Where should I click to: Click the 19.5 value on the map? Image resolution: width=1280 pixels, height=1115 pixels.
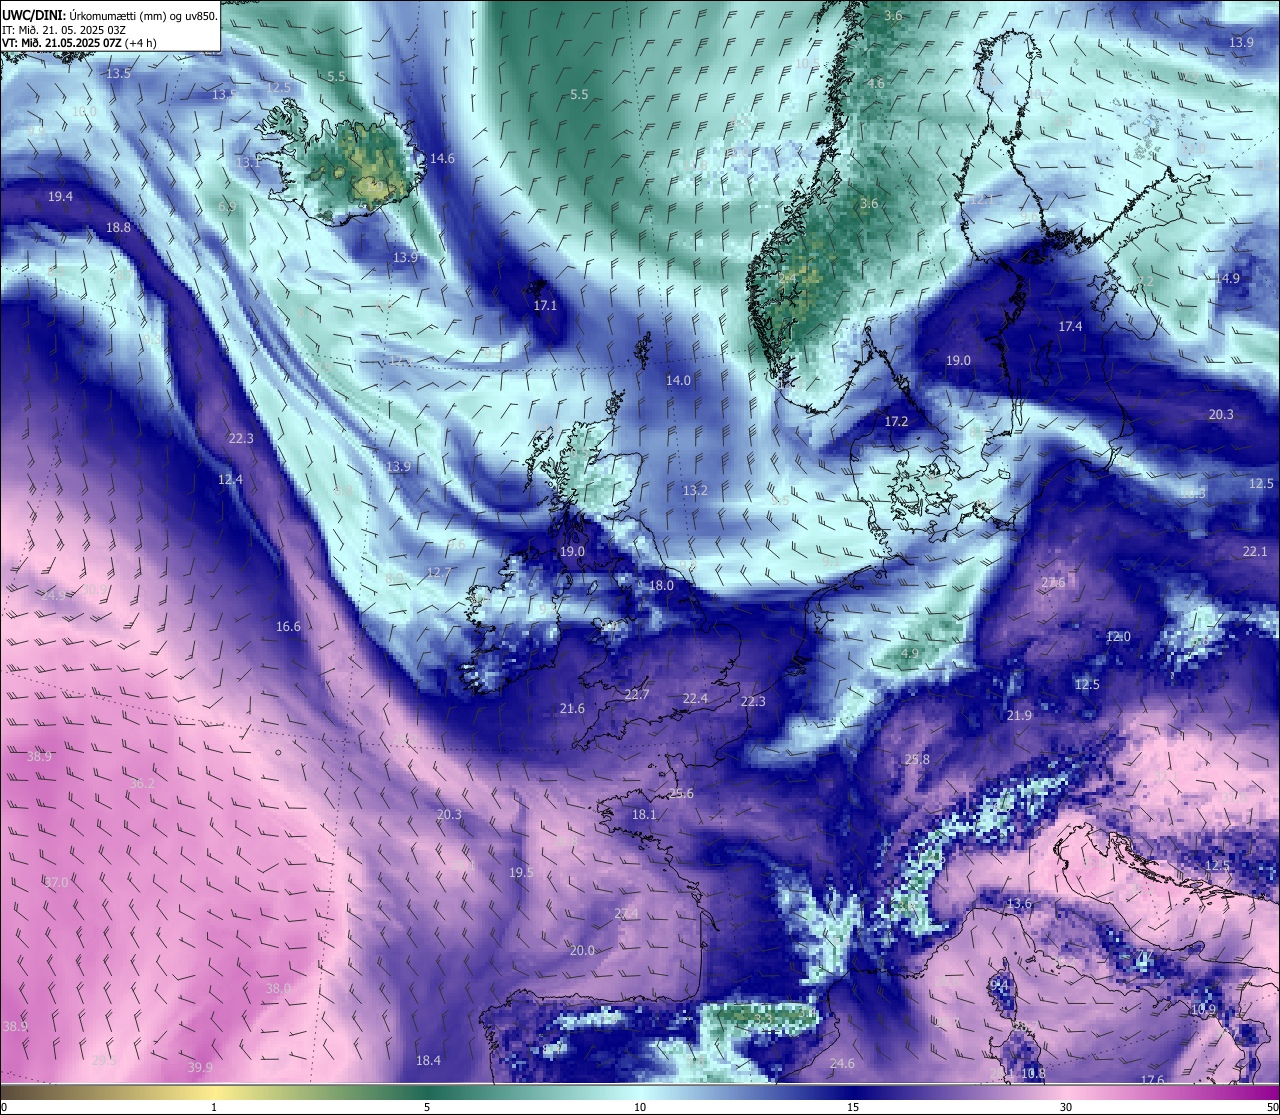coord(521,873)
